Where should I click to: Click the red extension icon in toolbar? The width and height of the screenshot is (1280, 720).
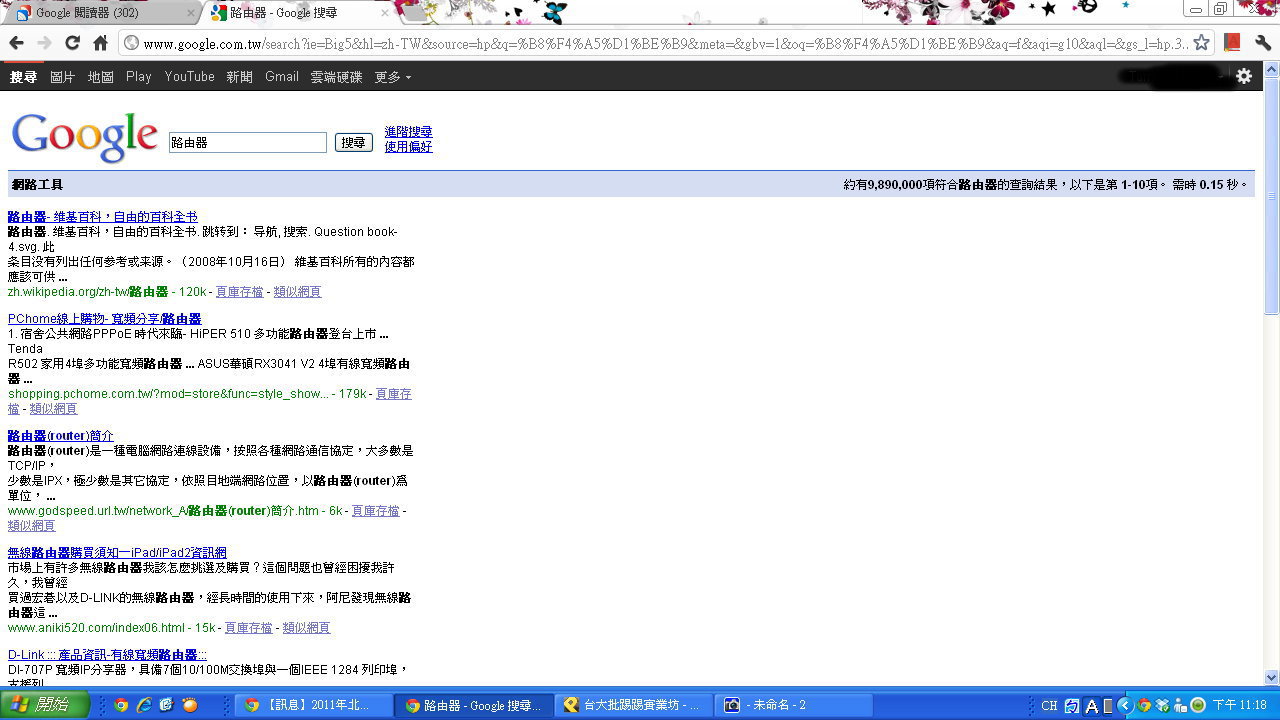[1232, 43]
